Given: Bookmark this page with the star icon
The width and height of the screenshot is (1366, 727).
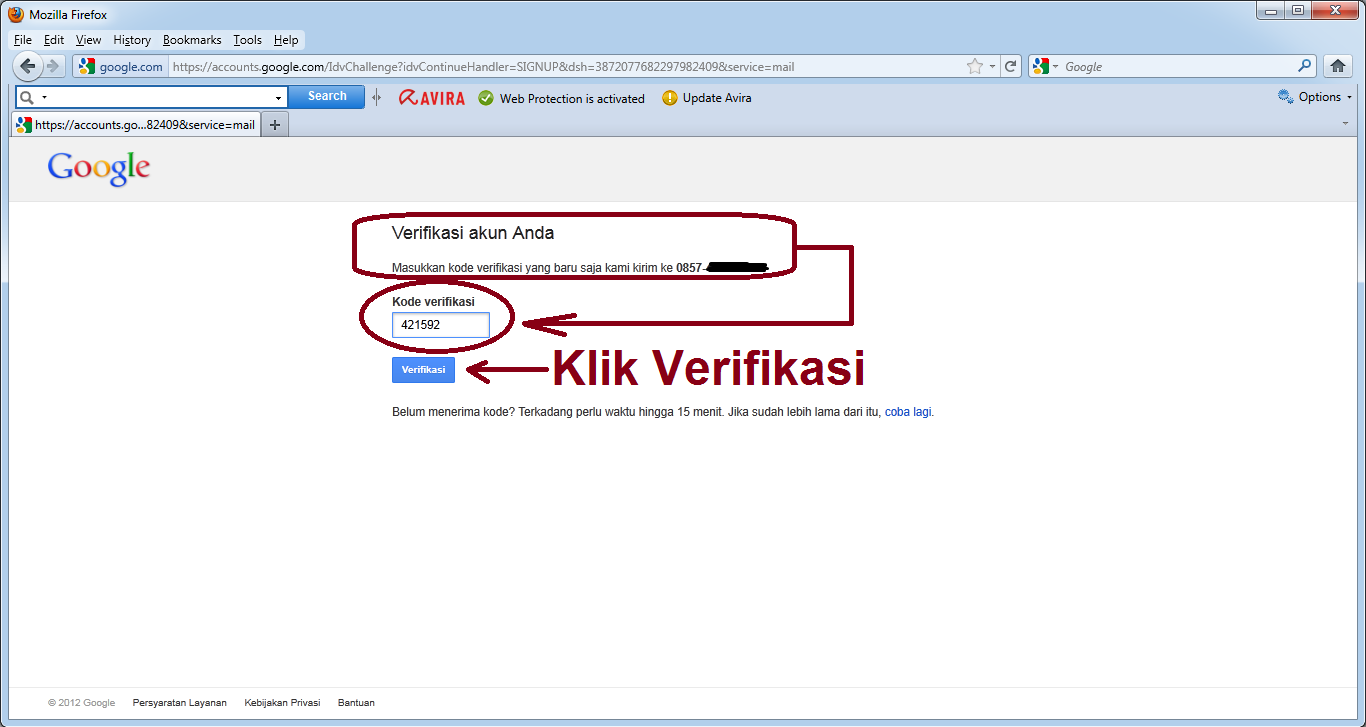Looking at the screenshot, I should (973, 66).
